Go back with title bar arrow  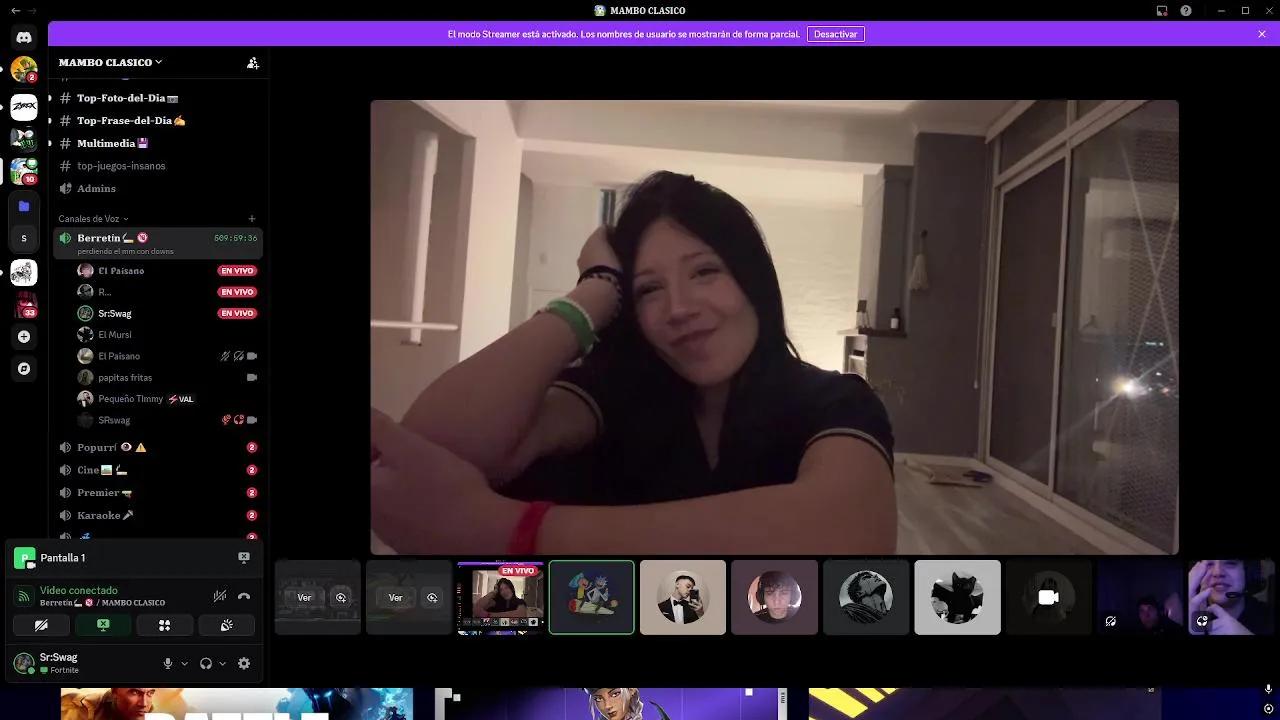pyautogui.click(x=15, y=10)
